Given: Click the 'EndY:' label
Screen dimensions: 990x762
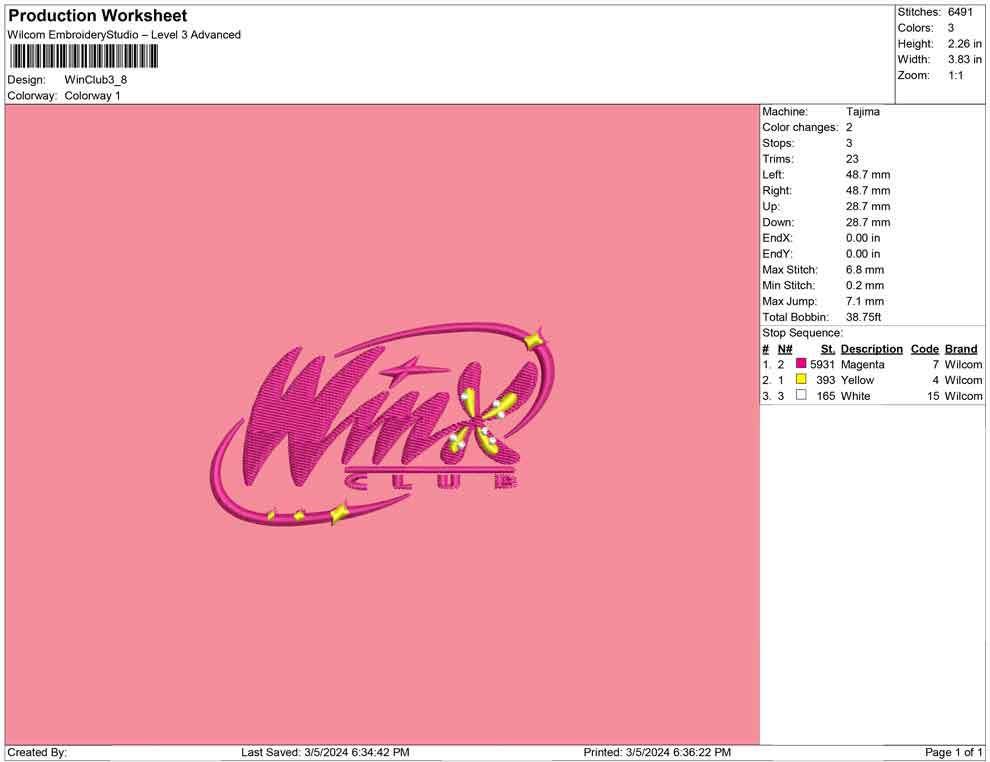Looking at the screenshot, I should point(777,254).
